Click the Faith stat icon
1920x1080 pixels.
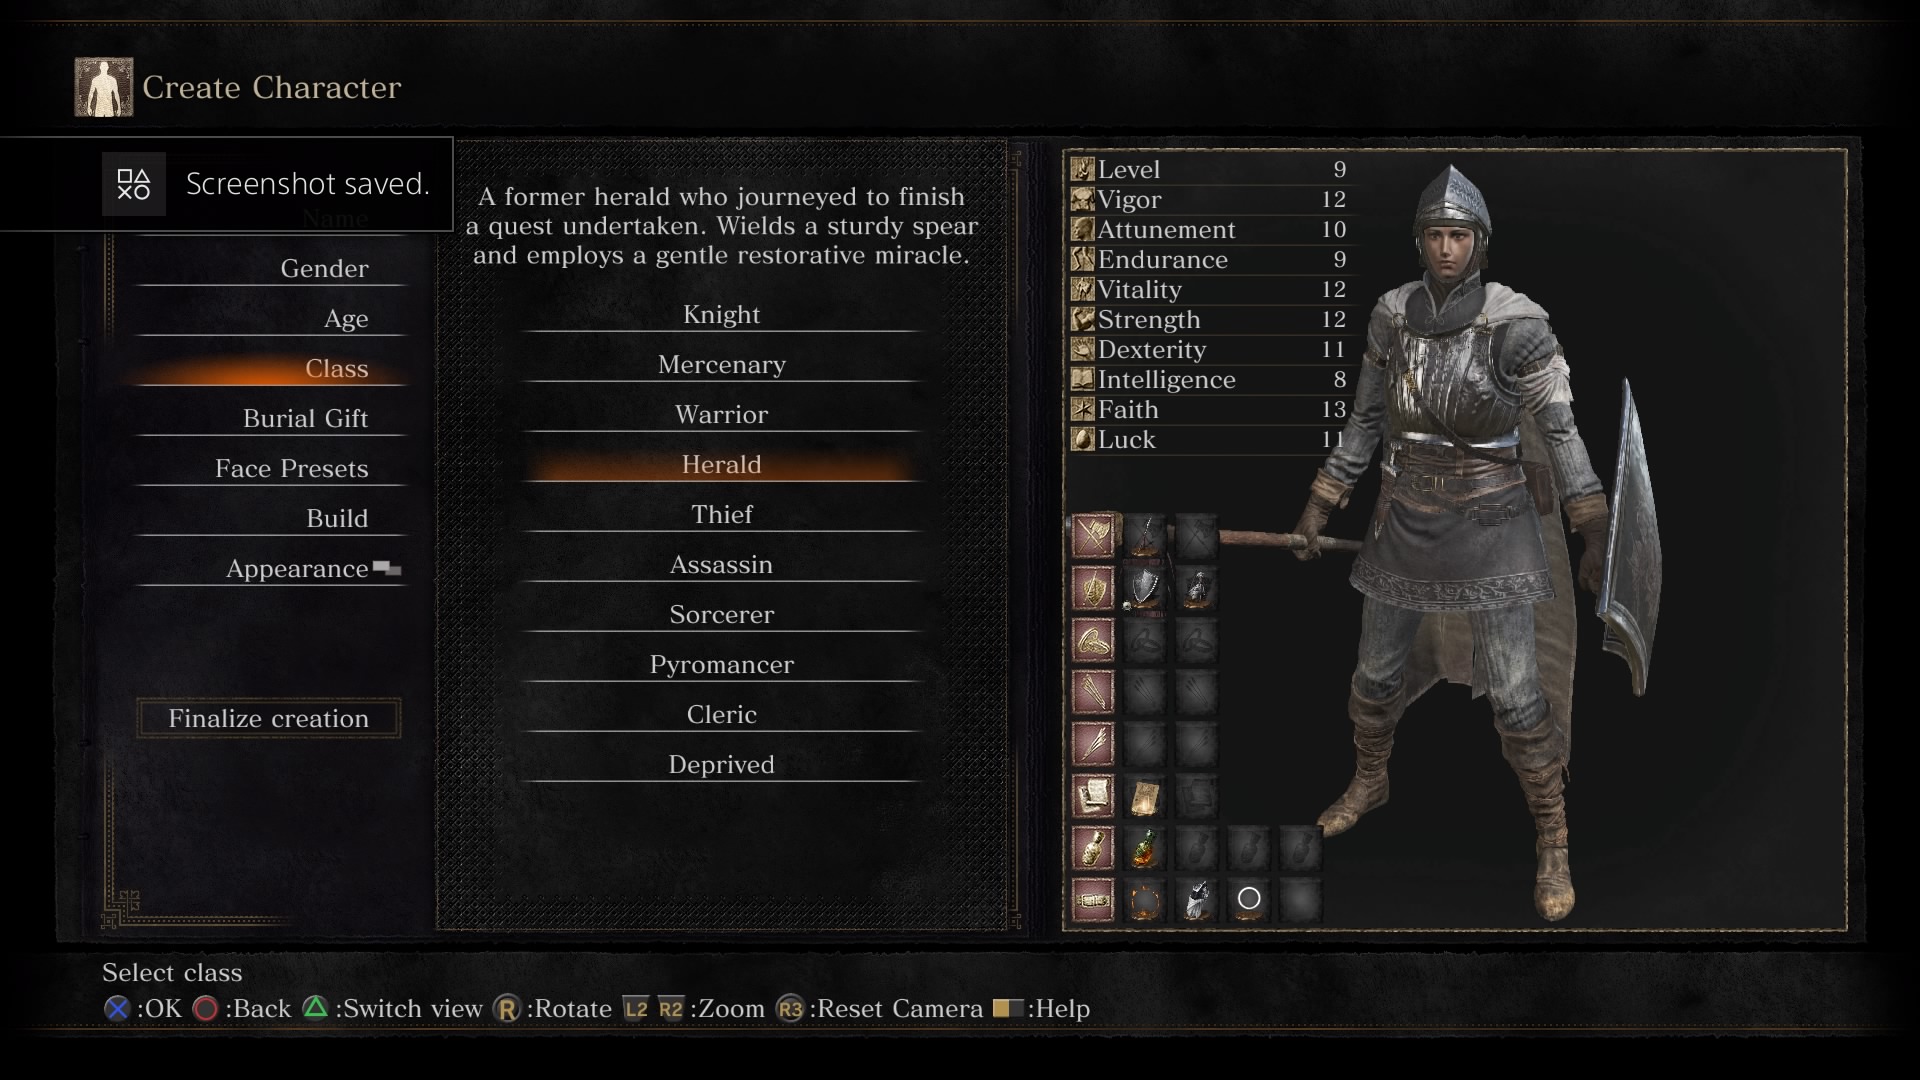(x=1083, y=409)
